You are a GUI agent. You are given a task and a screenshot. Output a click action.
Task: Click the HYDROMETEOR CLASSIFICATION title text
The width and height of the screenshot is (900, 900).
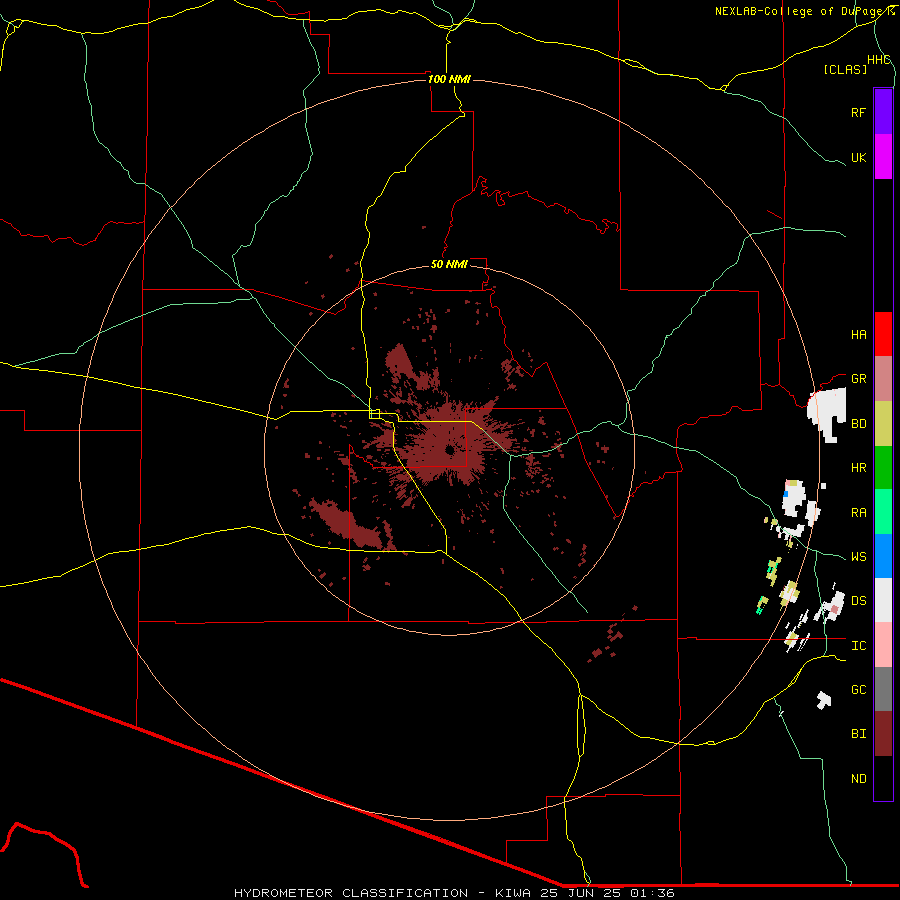click(351, 893)
